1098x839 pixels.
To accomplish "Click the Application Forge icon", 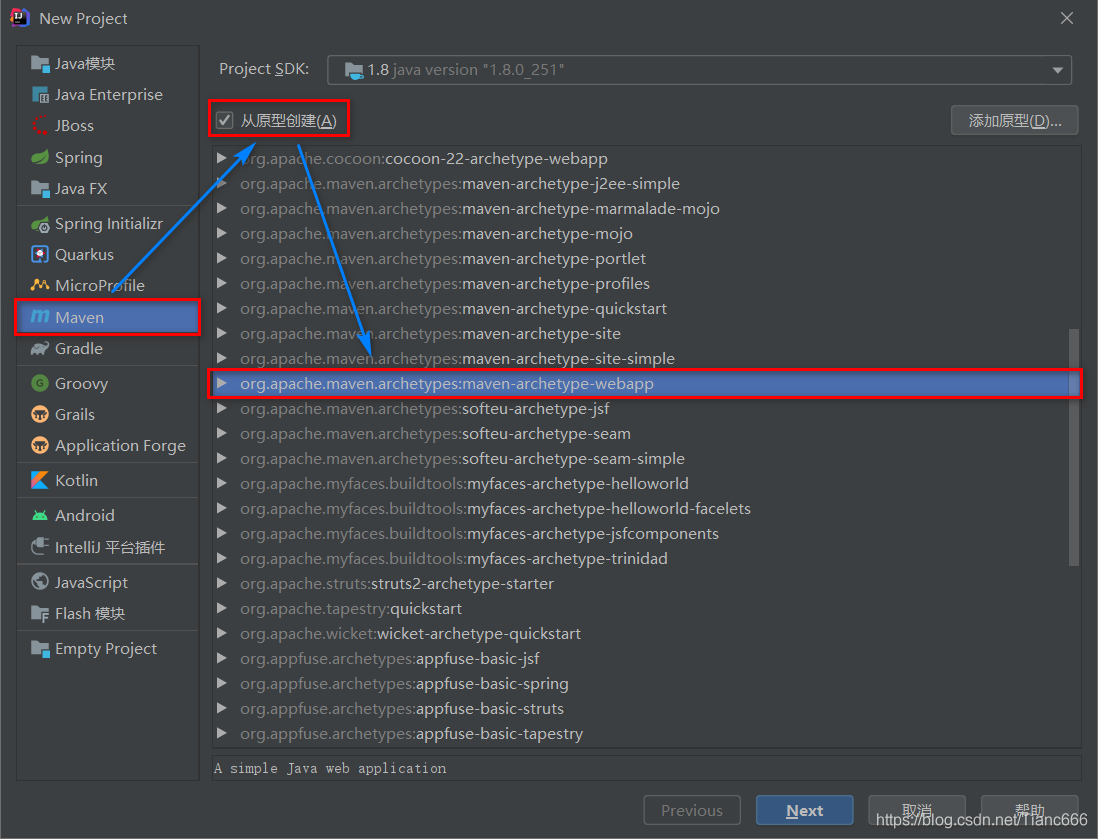I will (40, 445).
